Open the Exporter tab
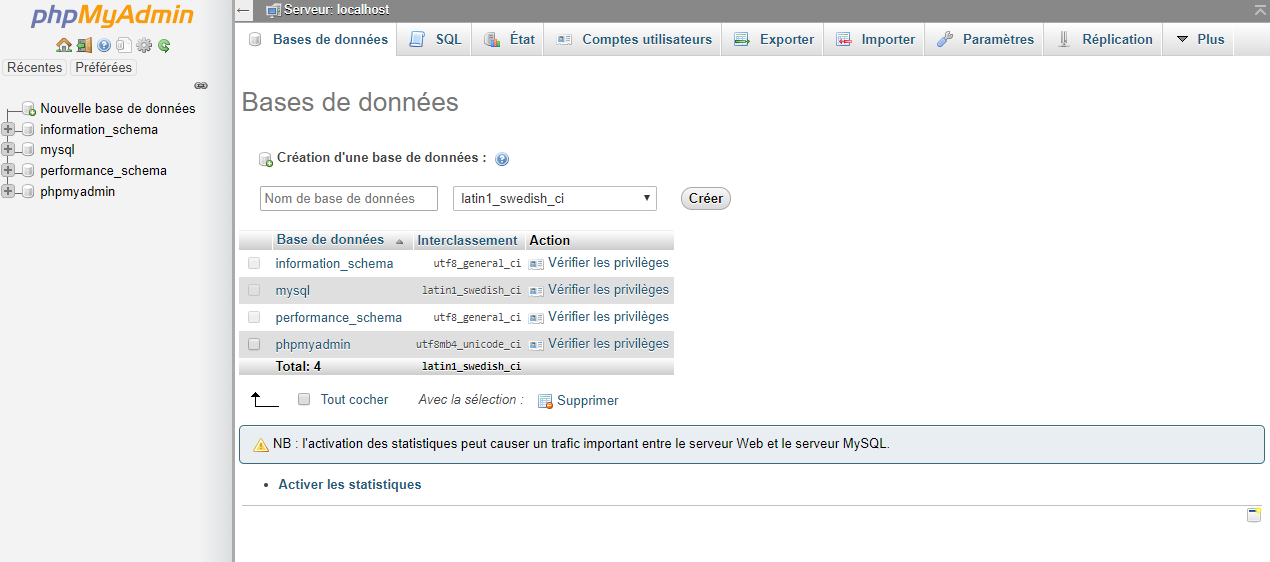Image resolution: width=1270 pixels, height=562 pixels. 773,40
